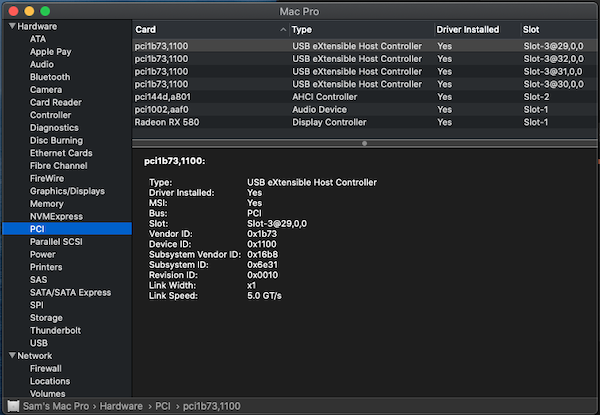600x415 pixels.
Task: Click Sam's Mac Pro in the path bar
Action: pyautogui.click(x=56, y=406)
